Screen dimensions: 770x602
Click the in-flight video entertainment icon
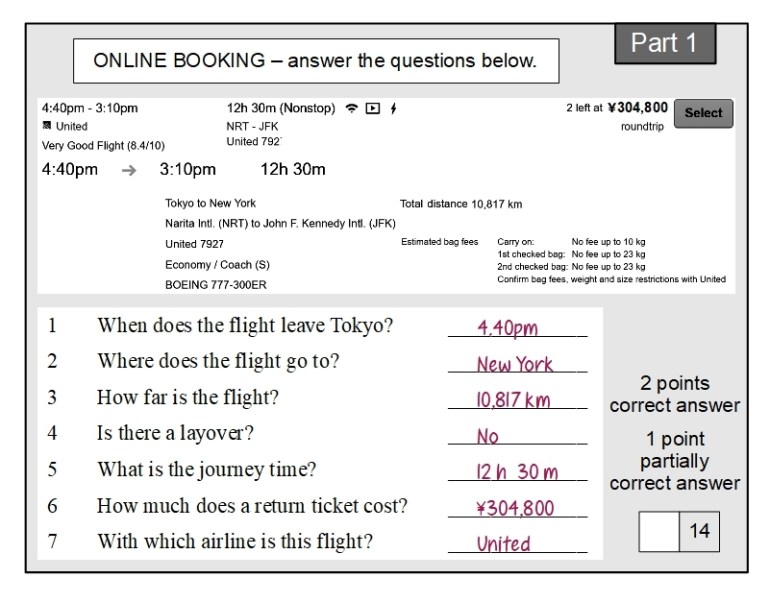click(372, 108)
